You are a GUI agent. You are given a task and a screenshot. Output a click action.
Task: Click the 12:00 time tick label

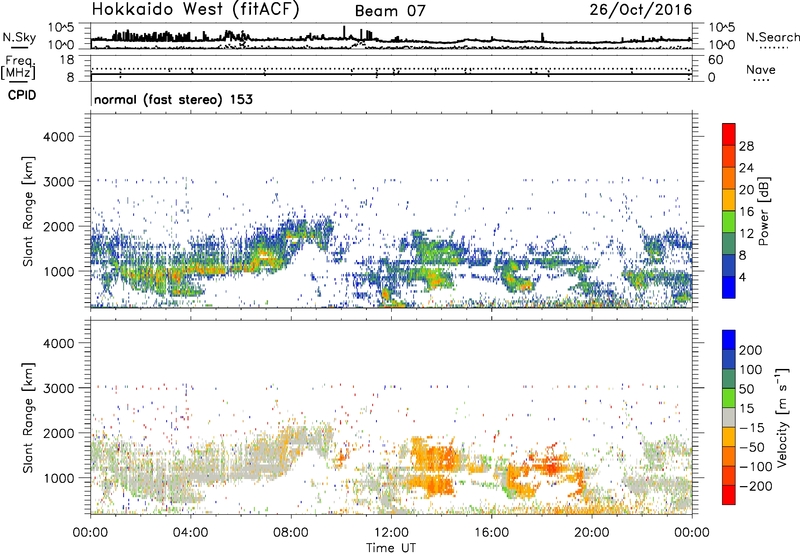point(391,533)
